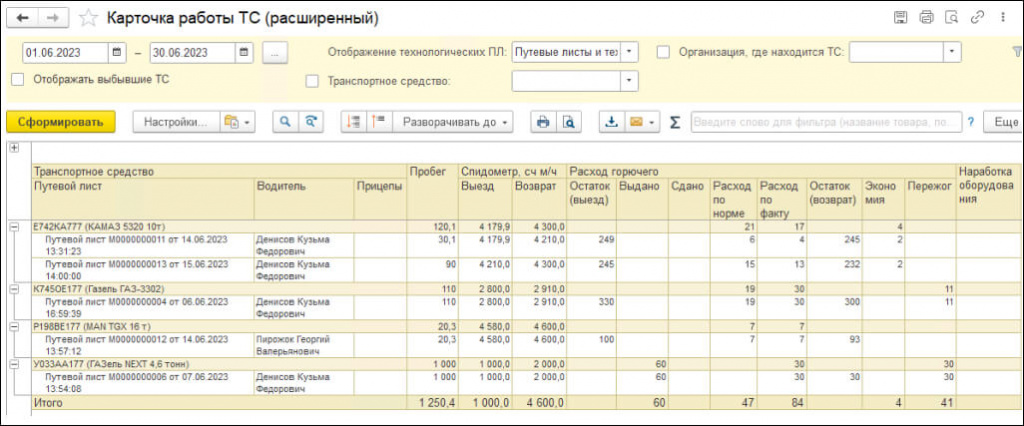Tick the Транспортное средство checkbox
The height and width of the screenshot is (426, 1024).
[x=313, y=82]
